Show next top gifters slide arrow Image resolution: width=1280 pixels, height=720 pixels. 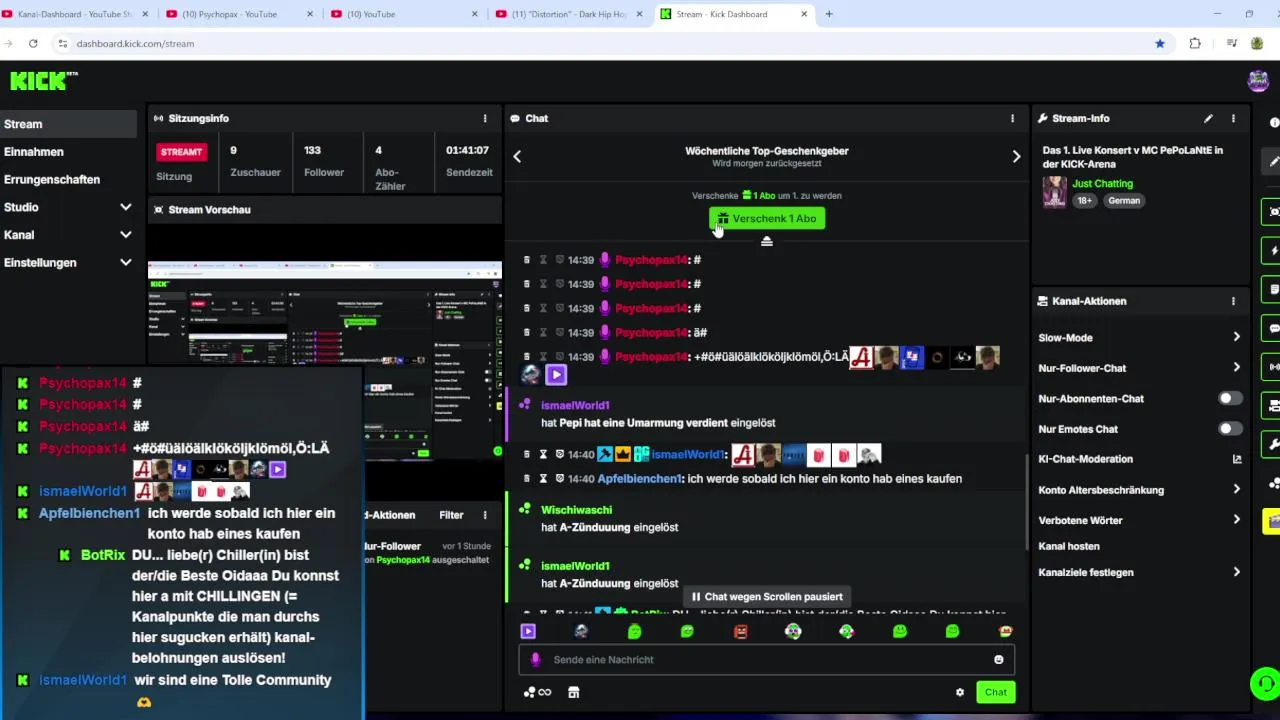[x=1016, y=156]
